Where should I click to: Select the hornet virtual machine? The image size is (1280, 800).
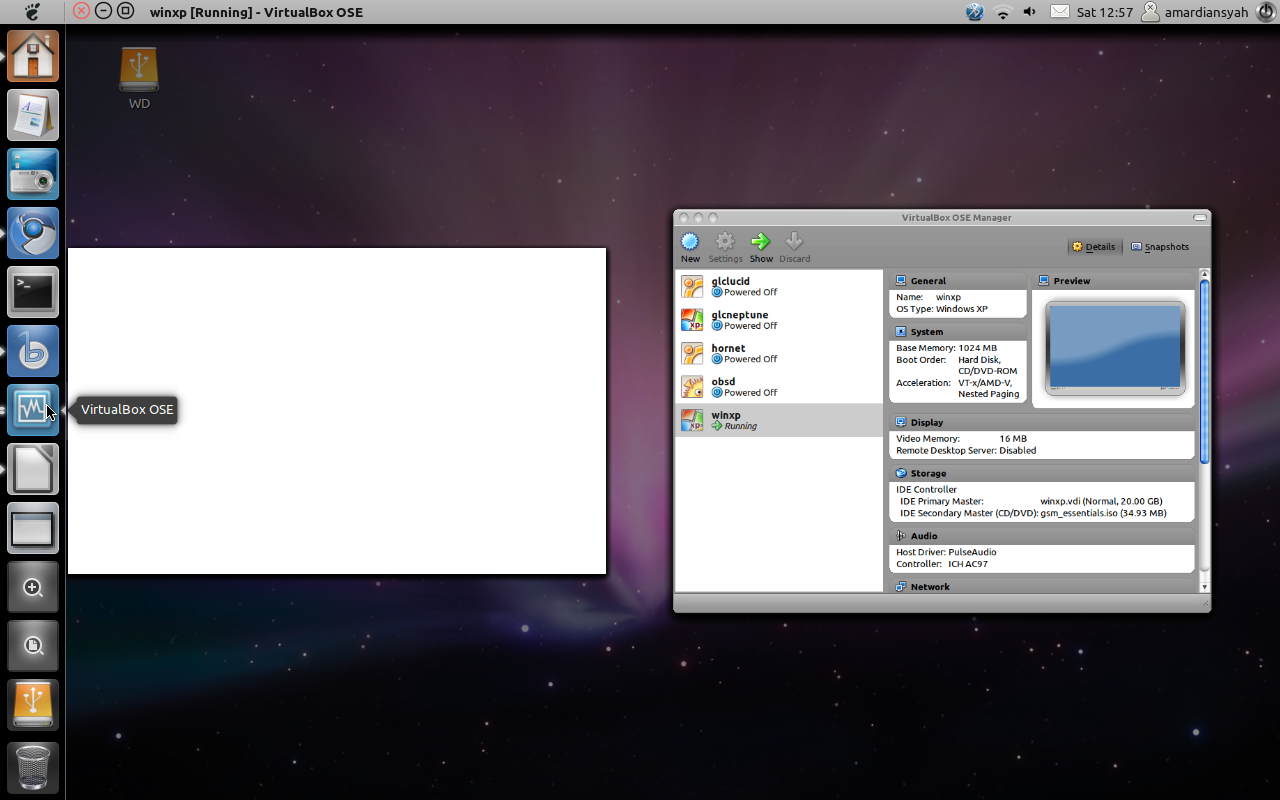(x=779, y=353)
